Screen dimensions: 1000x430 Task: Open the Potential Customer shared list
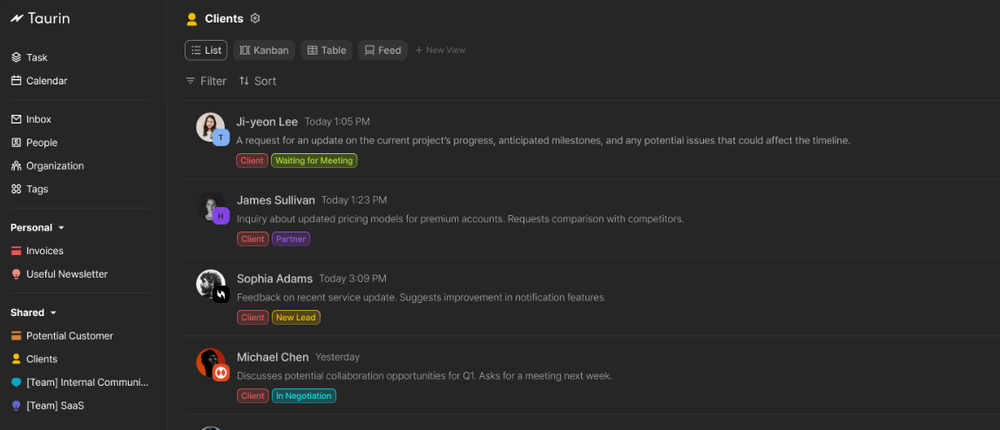pos(69,336)
